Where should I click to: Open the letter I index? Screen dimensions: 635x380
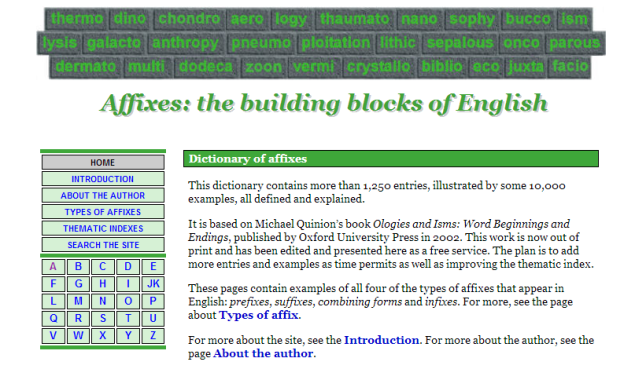tap(128, 284)
